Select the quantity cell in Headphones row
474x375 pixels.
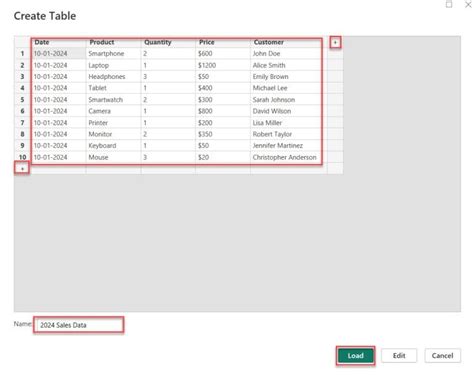pyautogui.click(x=168, y=76)
